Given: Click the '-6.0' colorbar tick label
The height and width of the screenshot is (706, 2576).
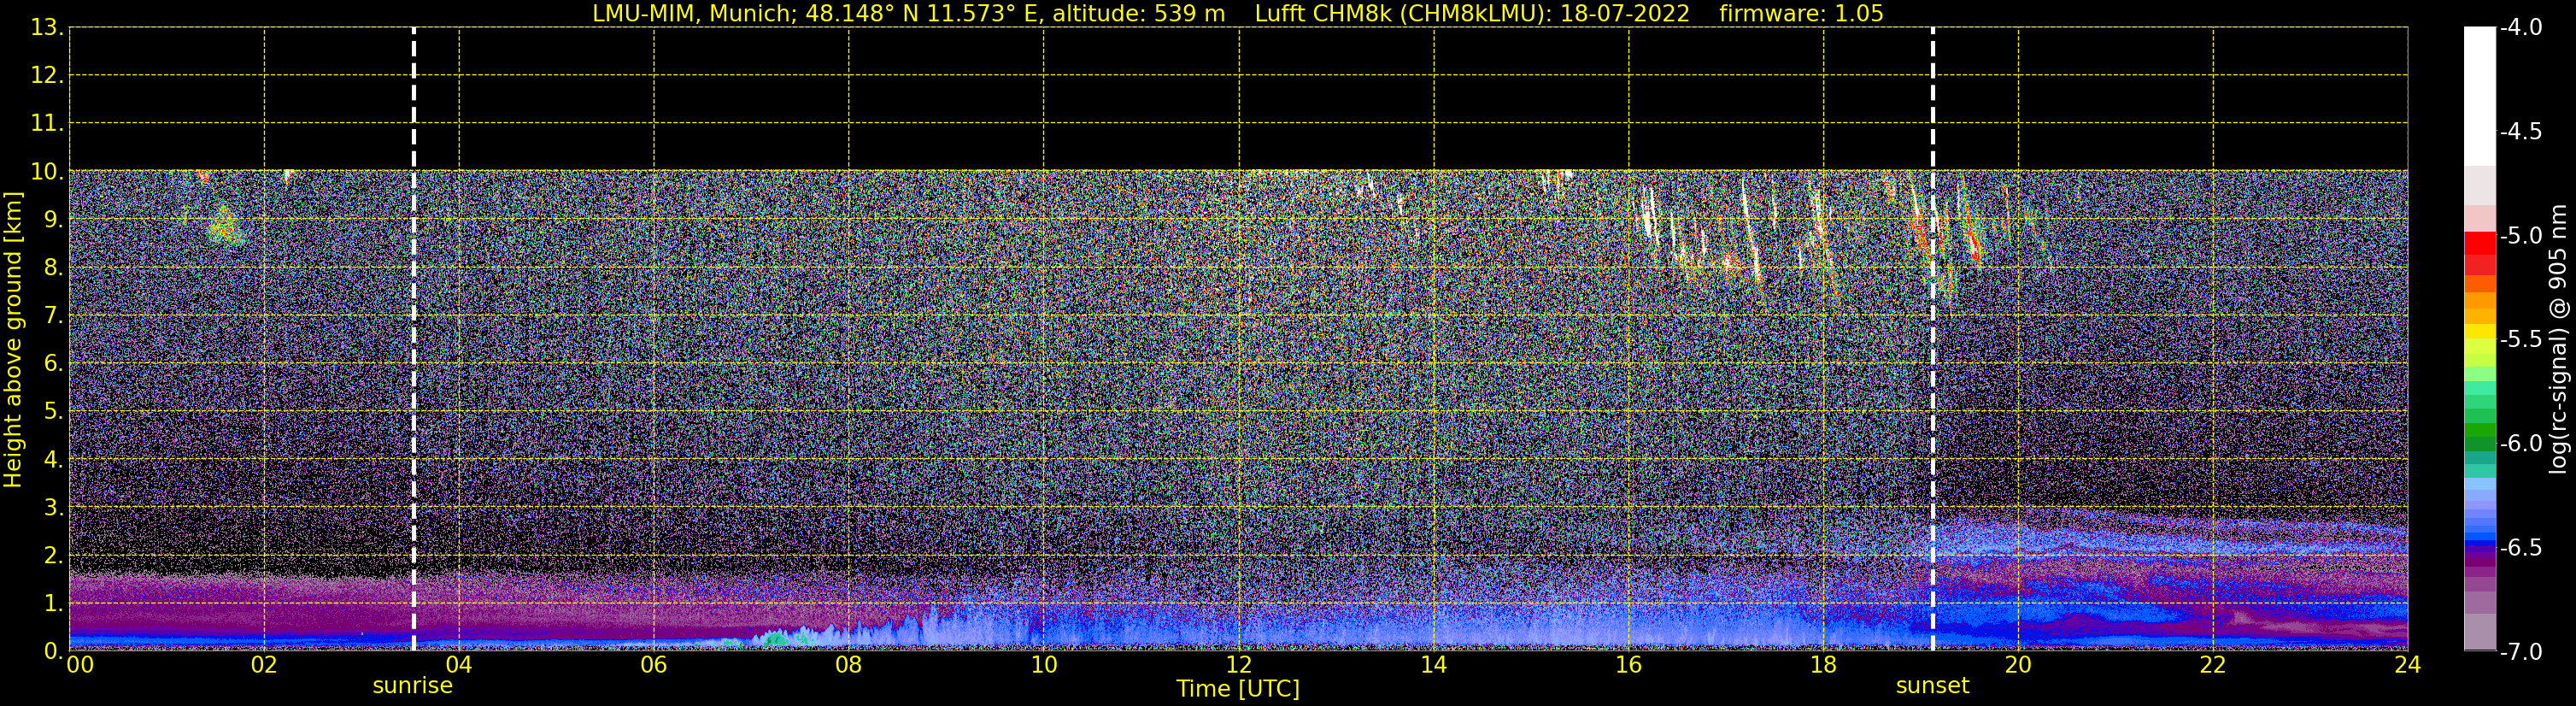Looking at the screenshot, I should click(2520, 444).
